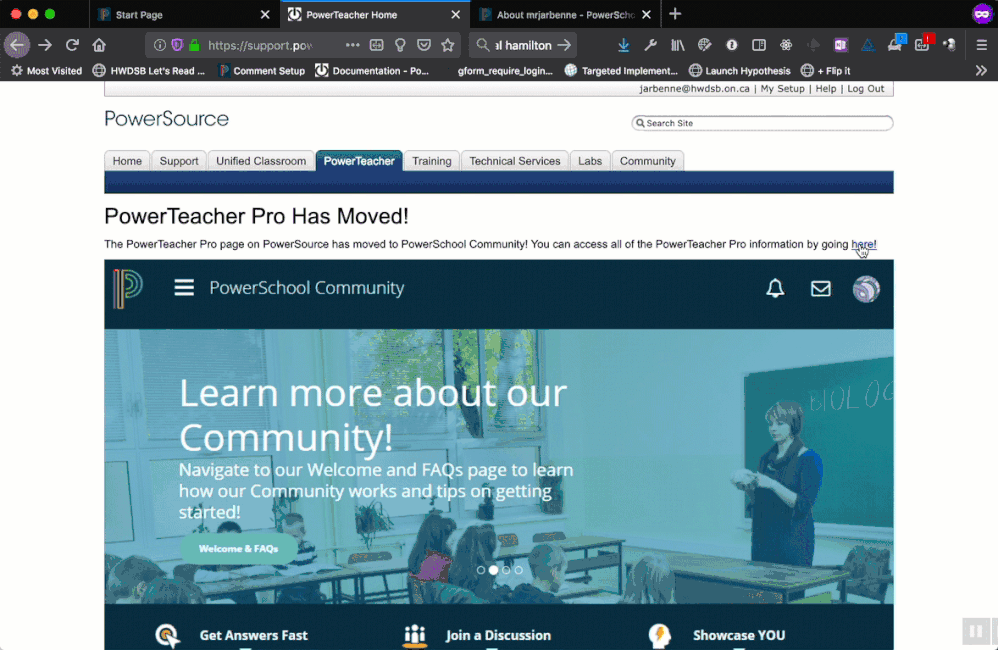Open the browser home page icon
The image size is (998, 650).
[99, 45]
